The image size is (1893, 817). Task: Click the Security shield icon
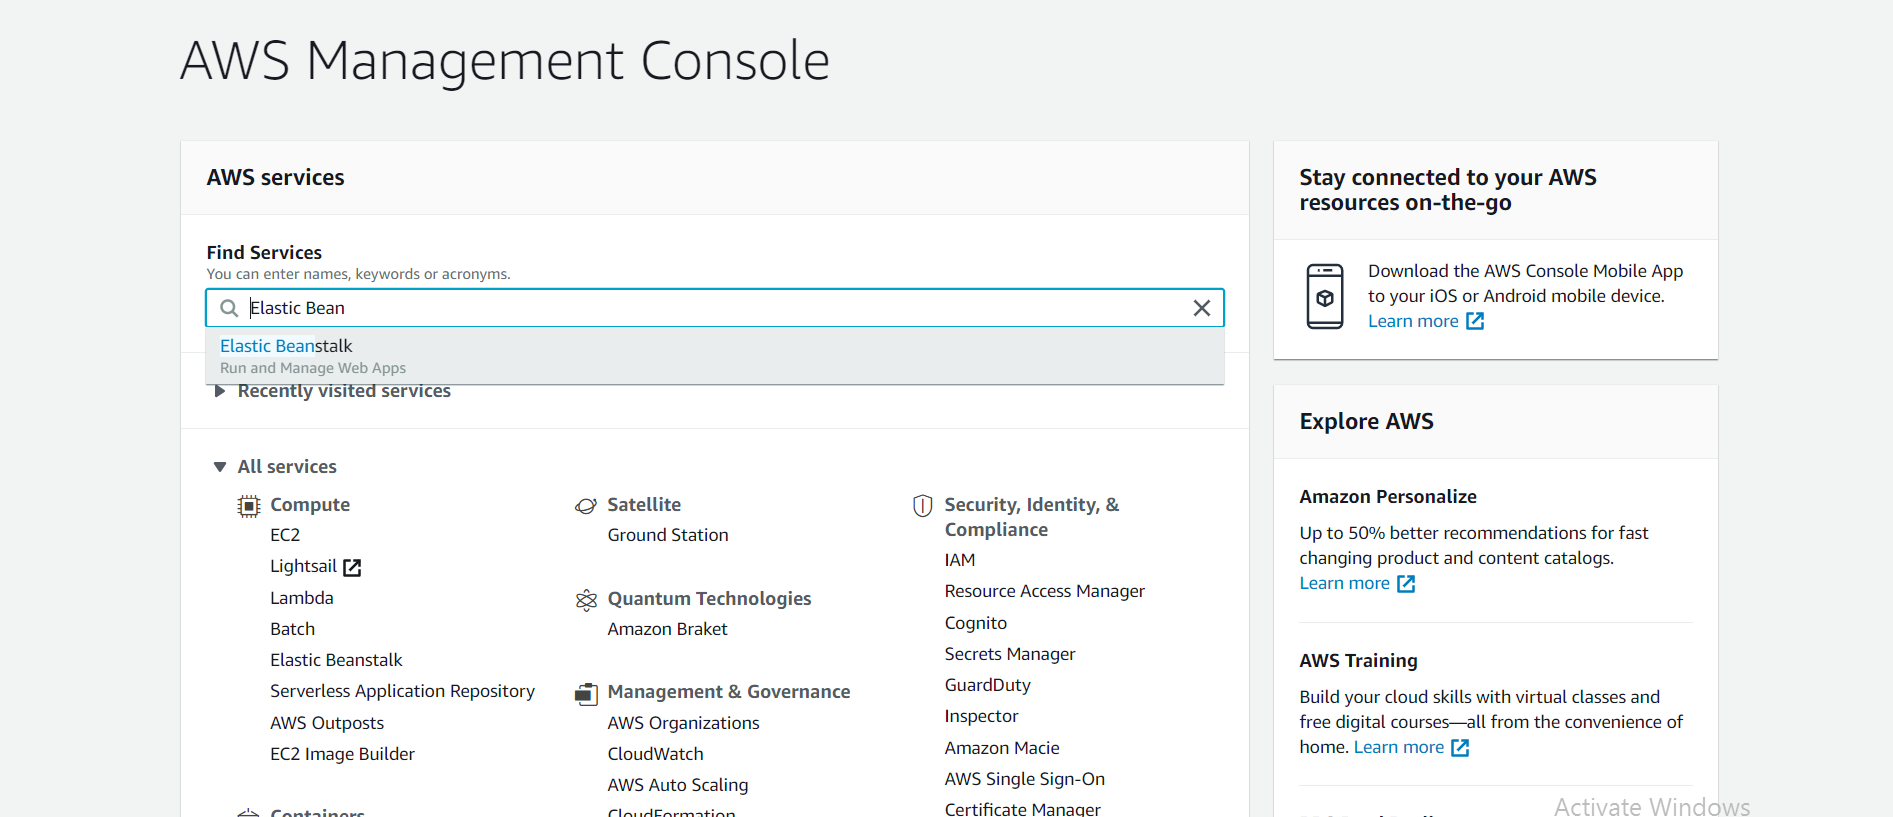click(923, 506)
